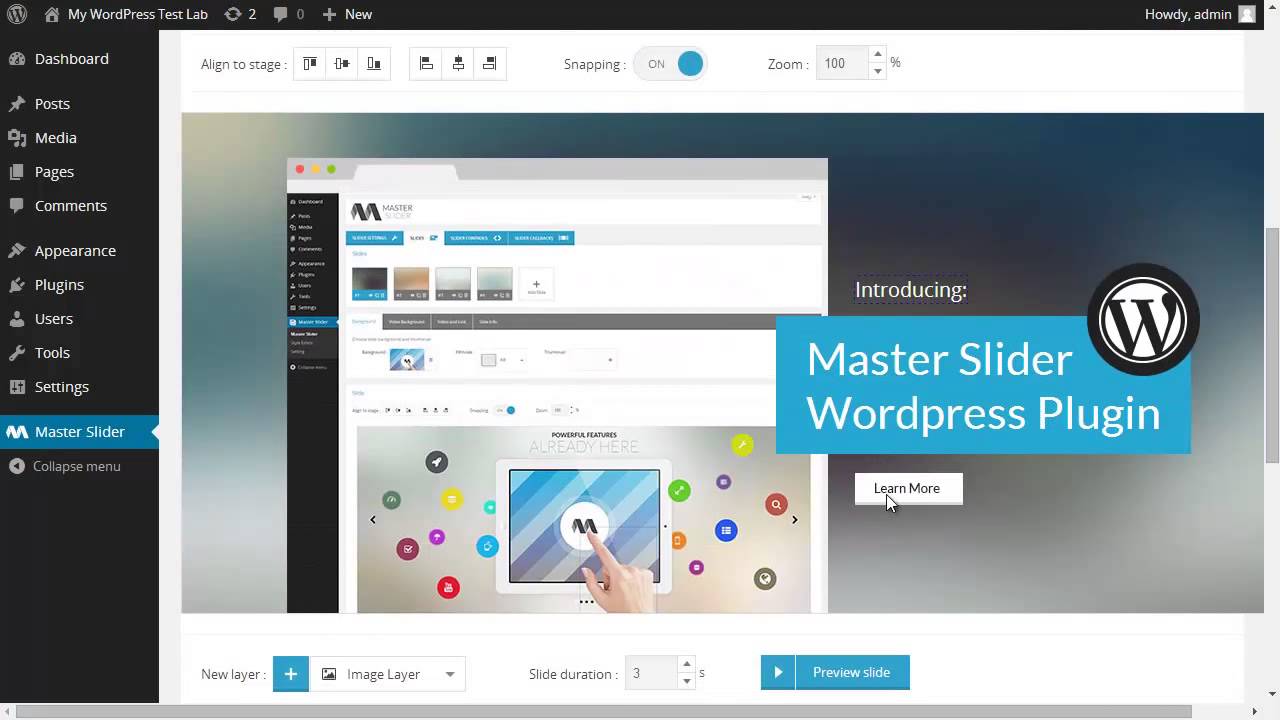This screenshot has height=720, width=1280.
Task: Align layer to stage top
Action: pos(310,64)
